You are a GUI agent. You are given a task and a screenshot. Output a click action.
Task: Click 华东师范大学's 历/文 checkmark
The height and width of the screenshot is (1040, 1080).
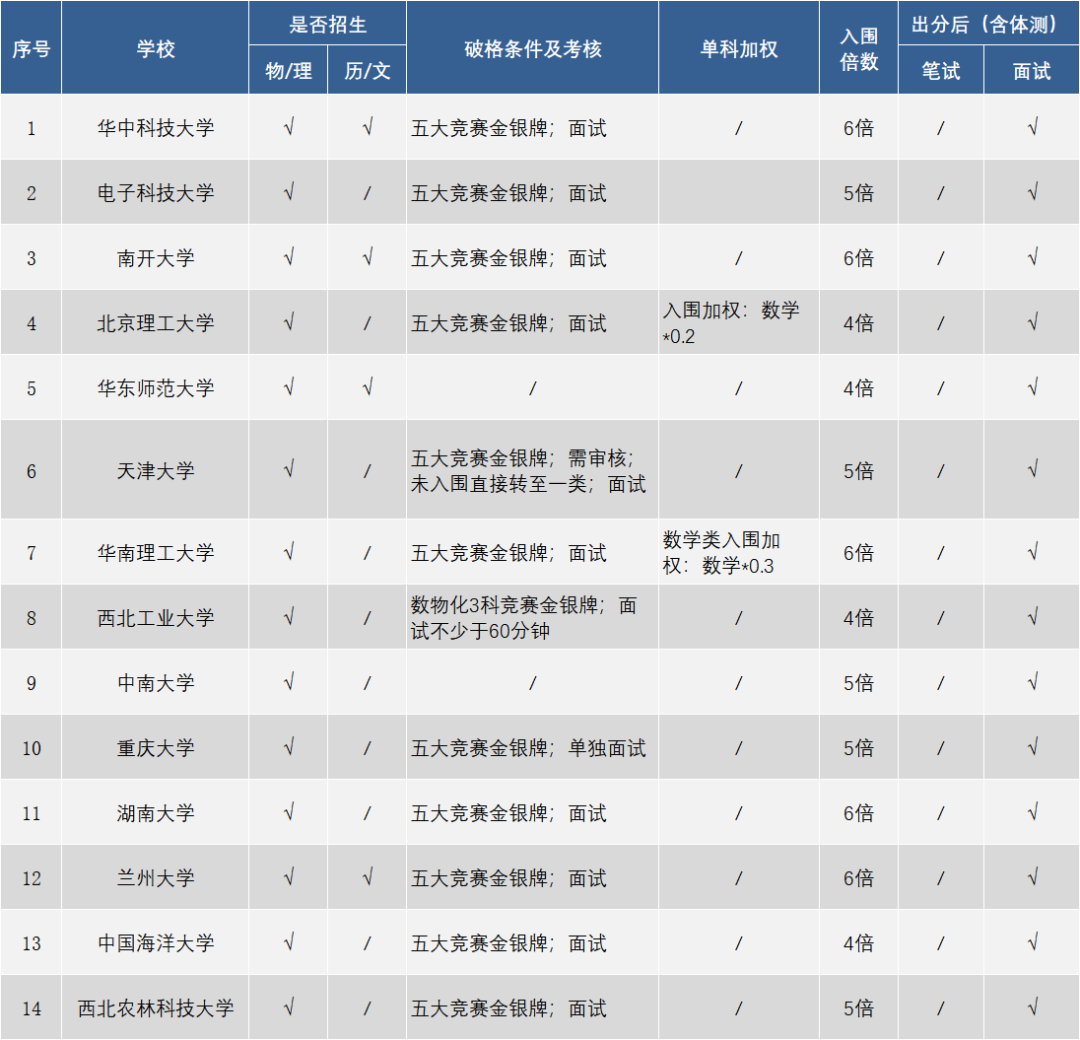(367, 388)
